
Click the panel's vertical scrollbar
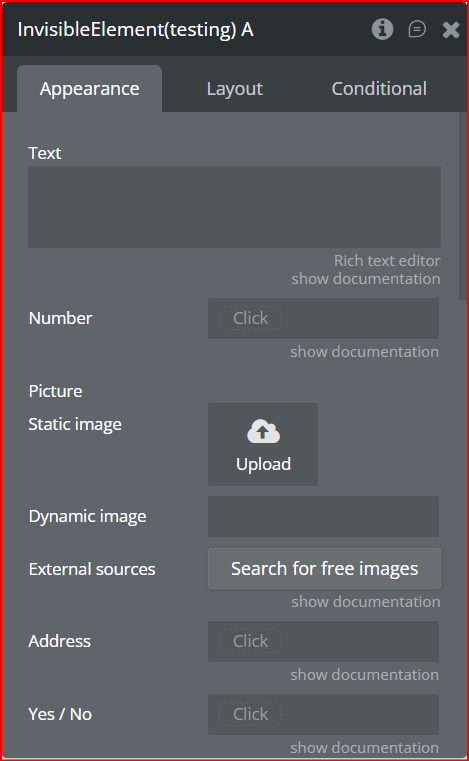[x=462, y=206]
